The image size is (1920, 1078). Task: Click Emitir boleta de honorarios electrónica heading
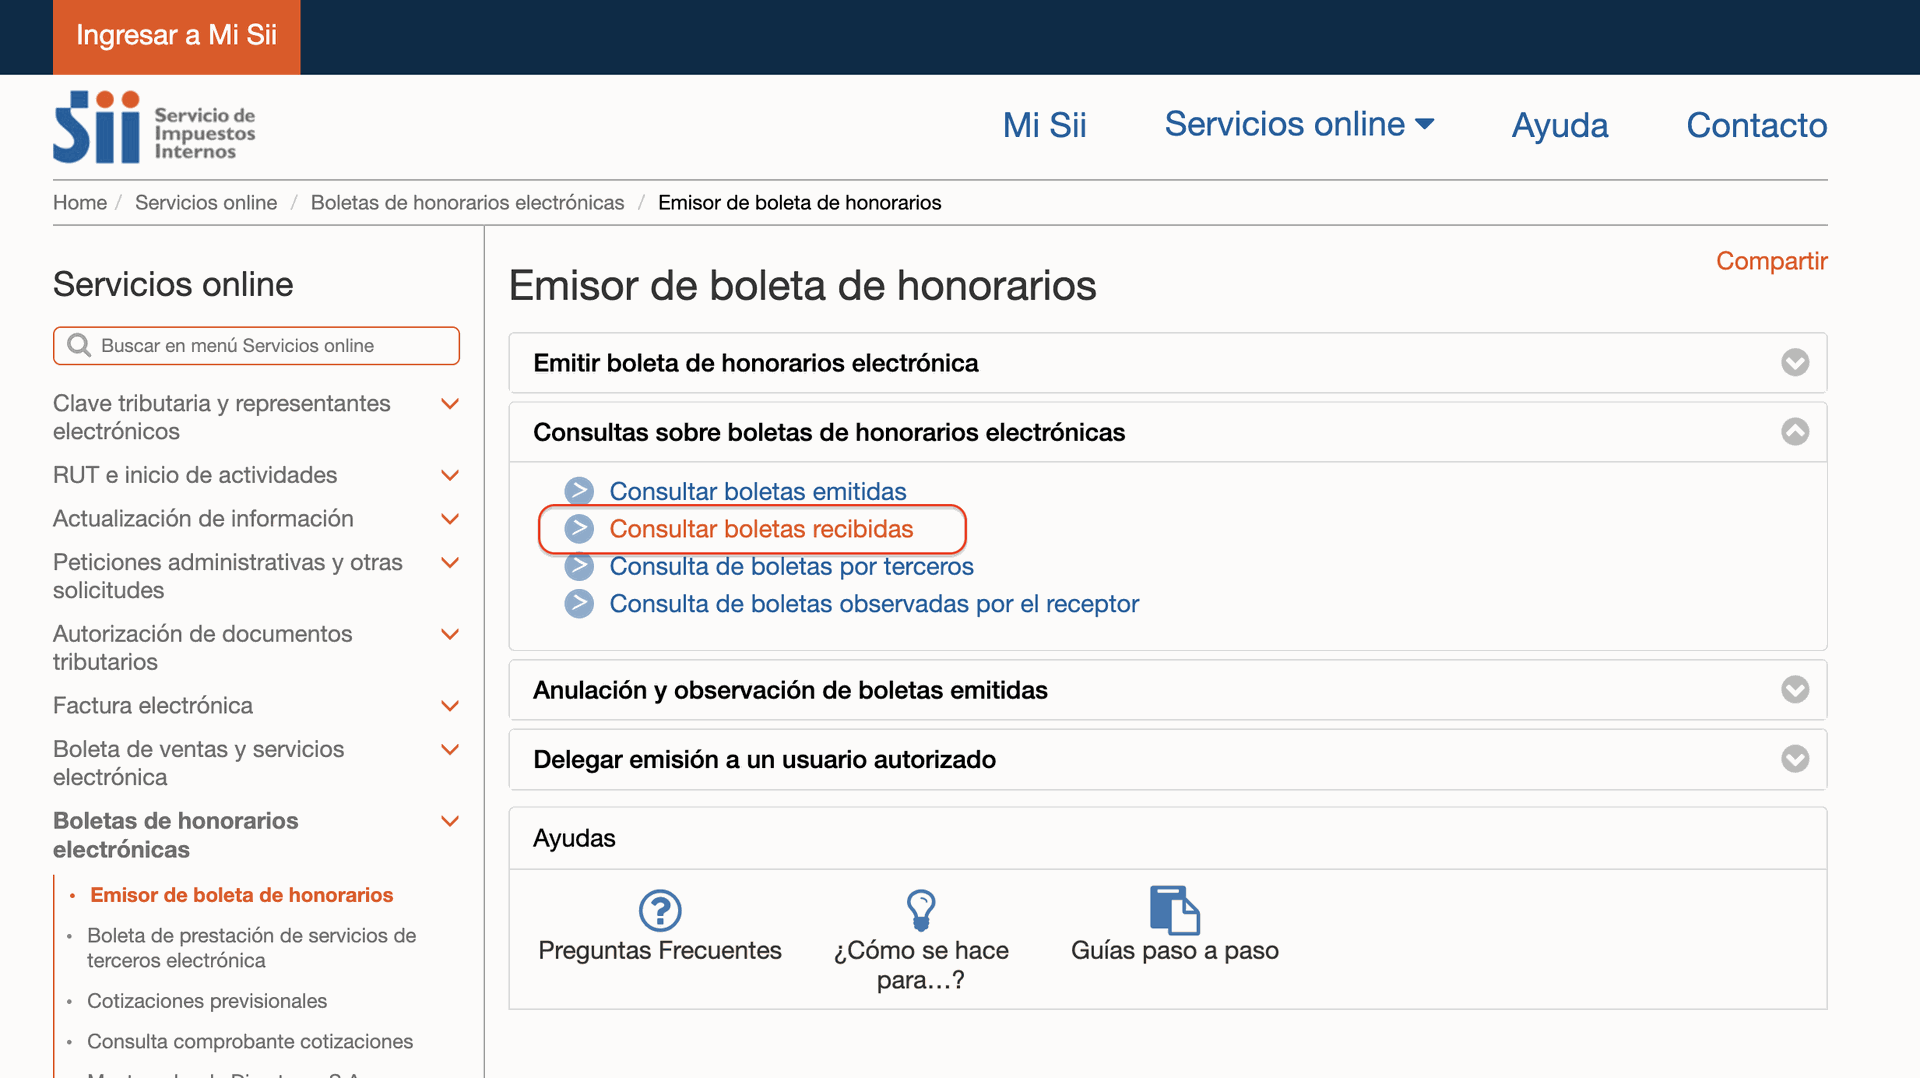756,363
